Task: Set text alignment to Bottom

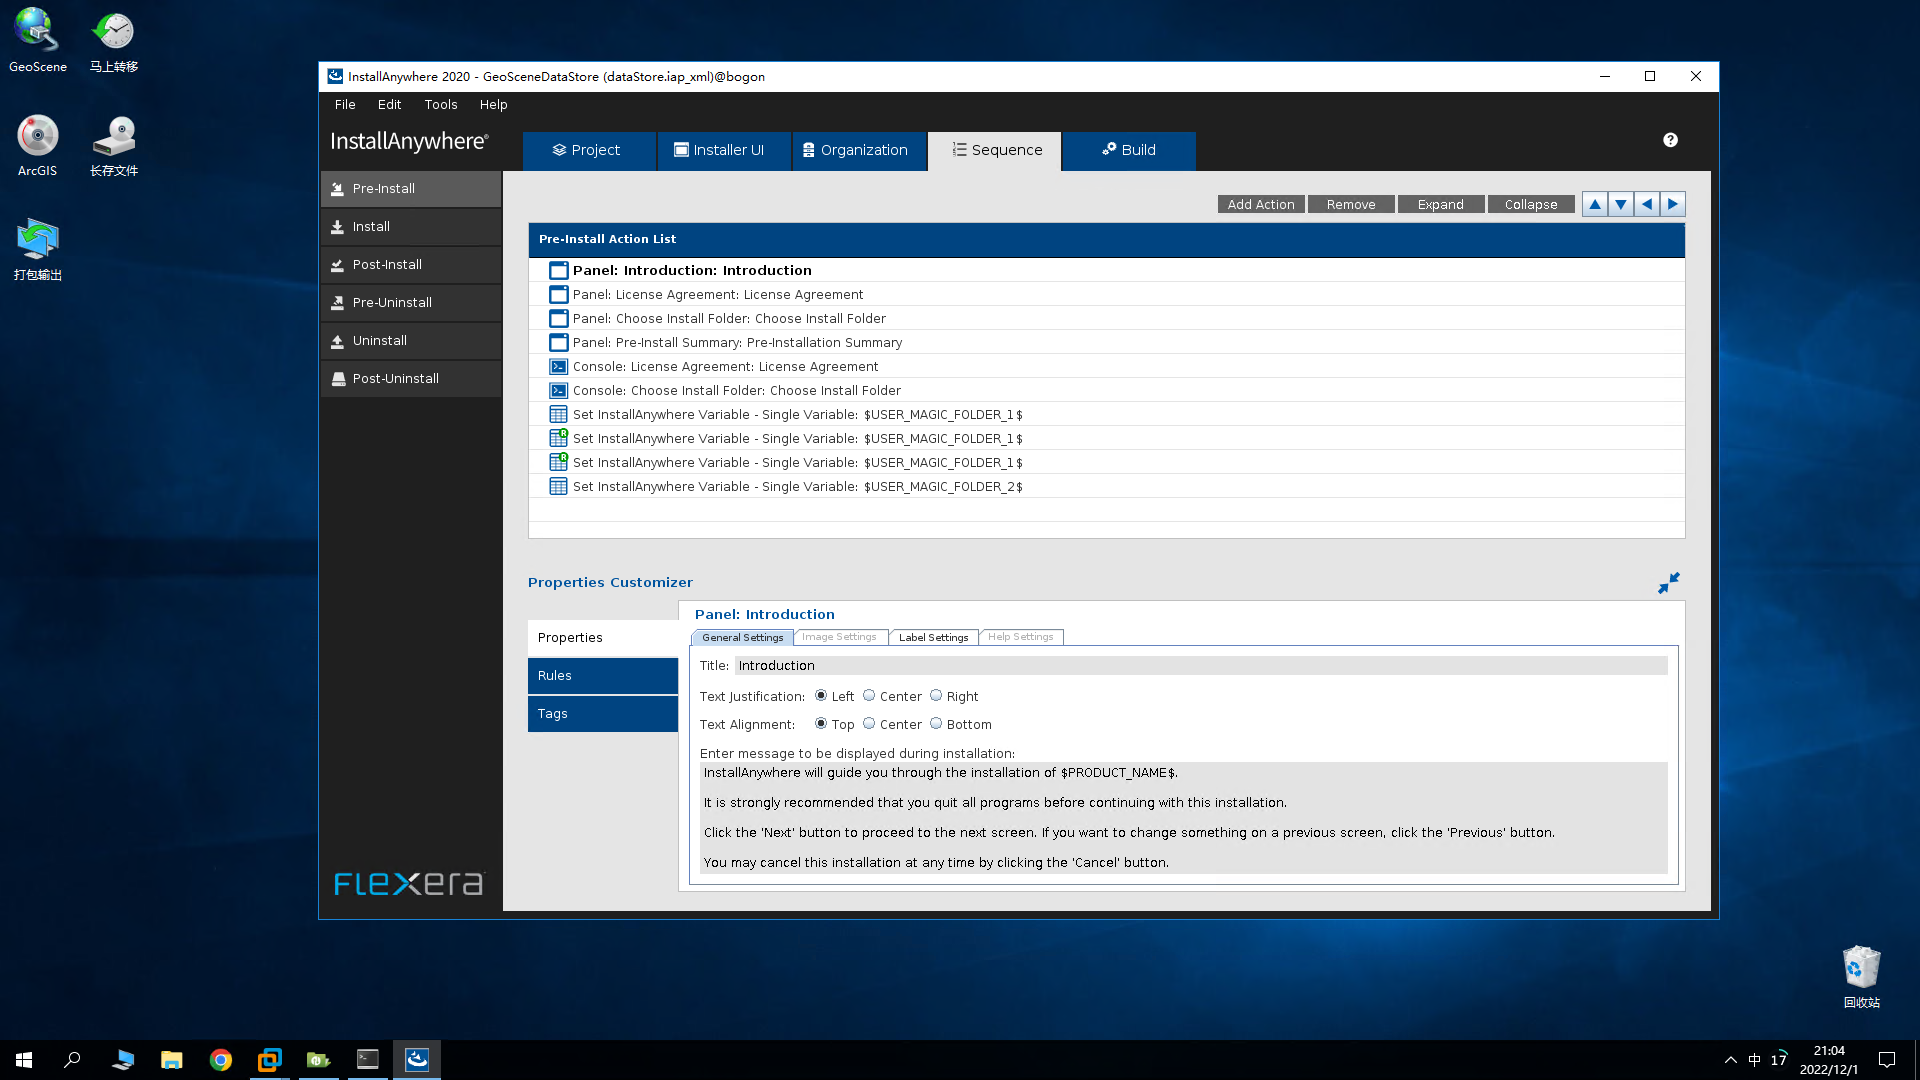Action: 936,724
